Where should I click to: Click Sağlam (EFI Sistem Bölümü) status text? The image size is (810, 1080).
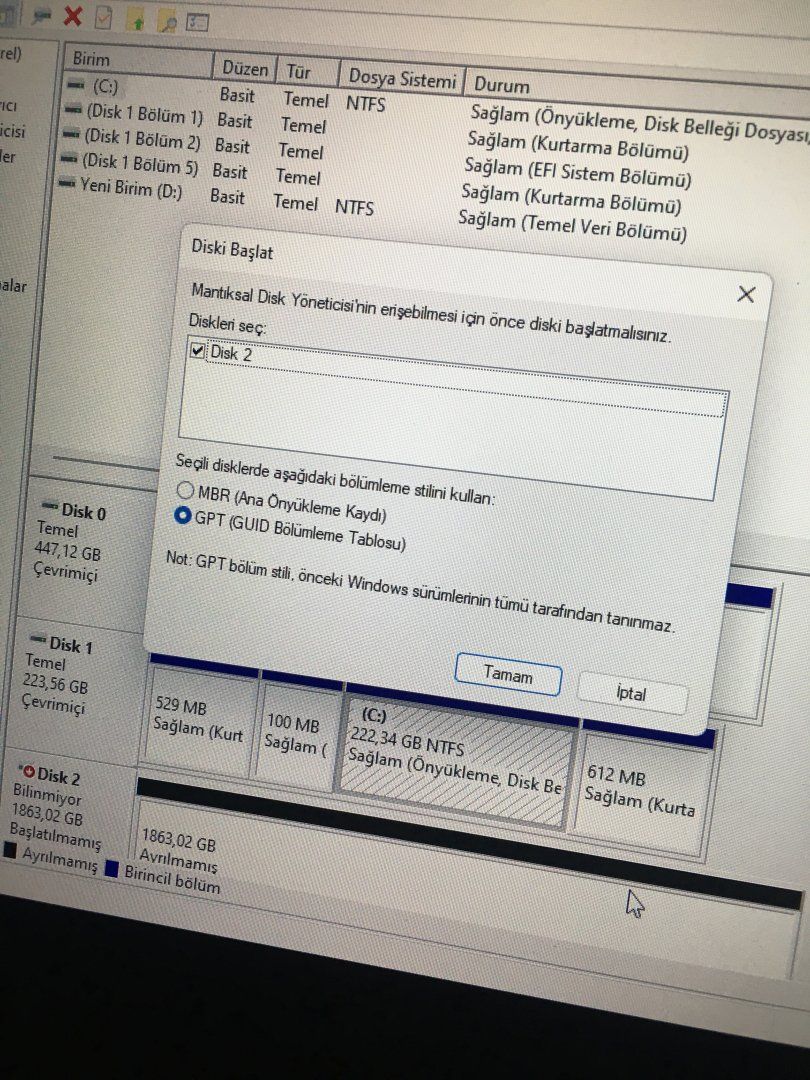tap(577, 172)
